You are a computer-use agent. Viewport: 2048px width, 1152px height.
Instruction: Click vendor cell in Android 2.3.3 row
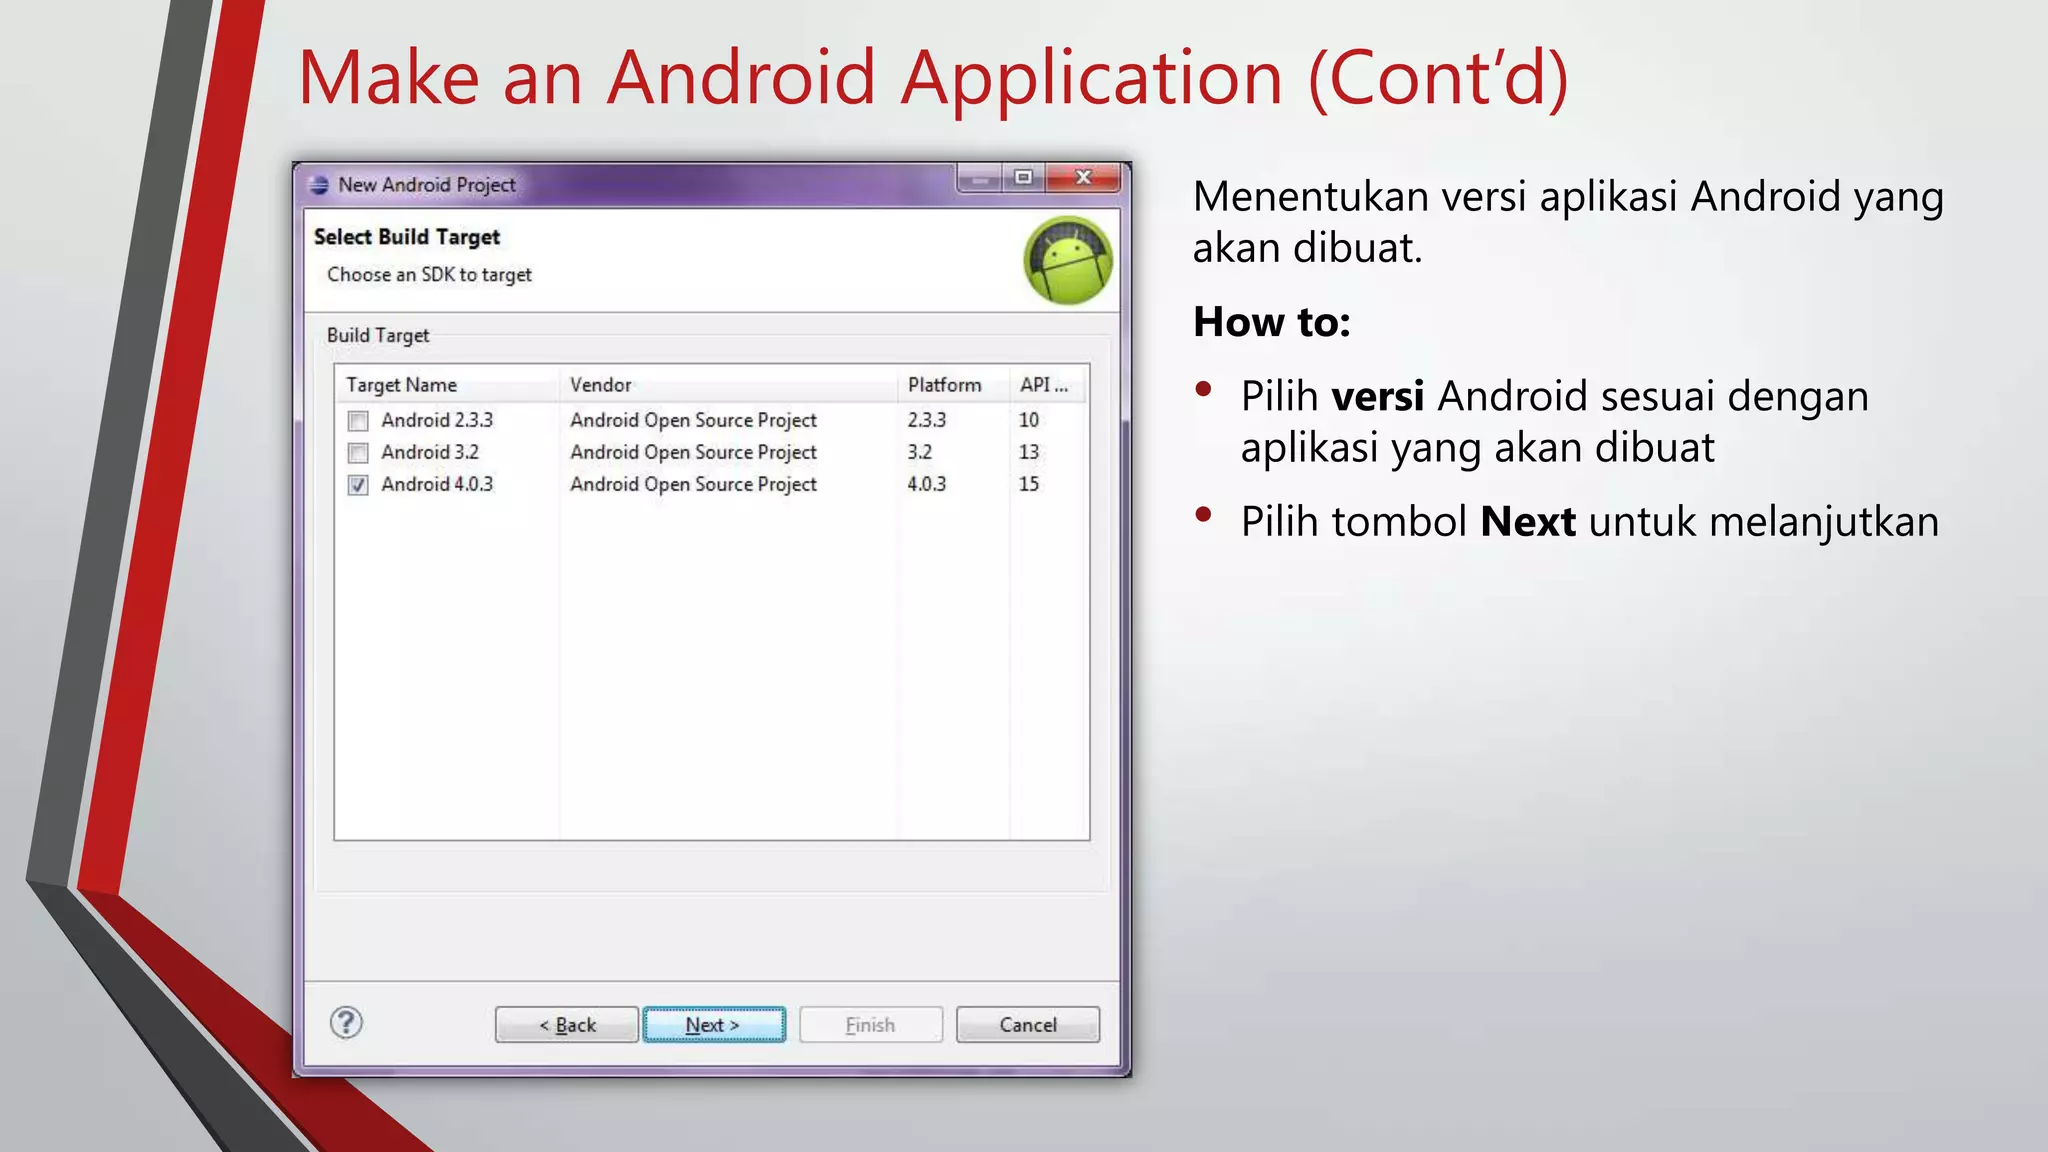click(693, 421)
